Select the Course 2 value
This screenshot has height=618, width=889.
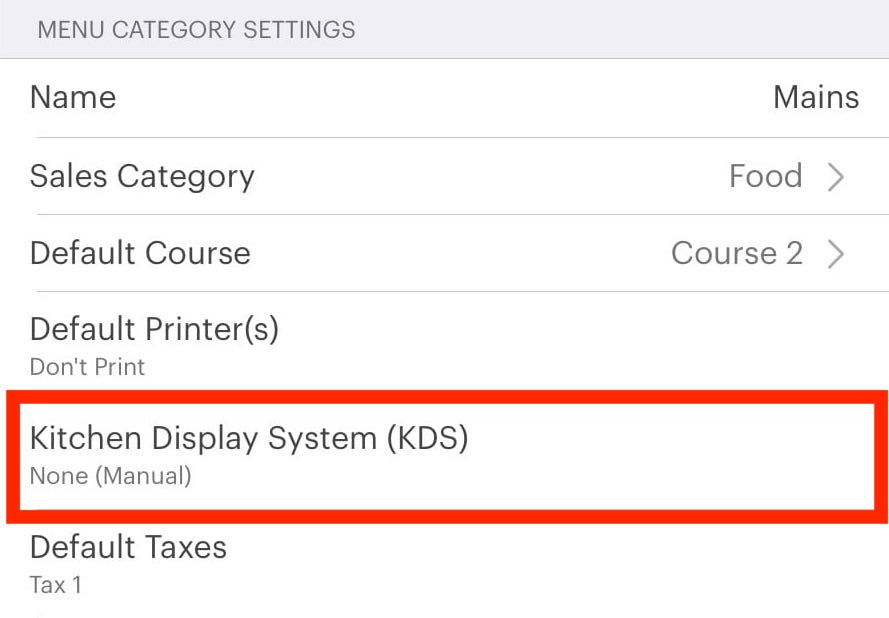(x=737, y=253)
